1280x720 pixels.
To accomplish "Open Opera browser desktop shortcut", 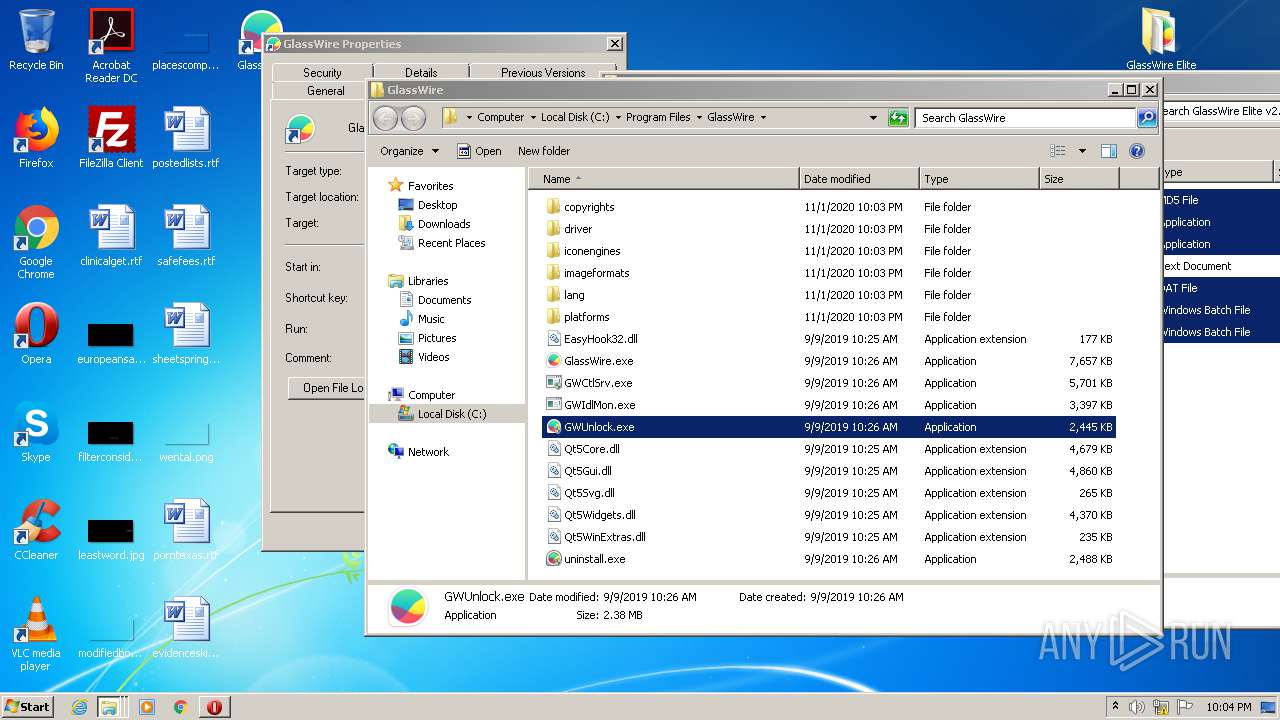I will pyautogui.click(x=36, y=334).
